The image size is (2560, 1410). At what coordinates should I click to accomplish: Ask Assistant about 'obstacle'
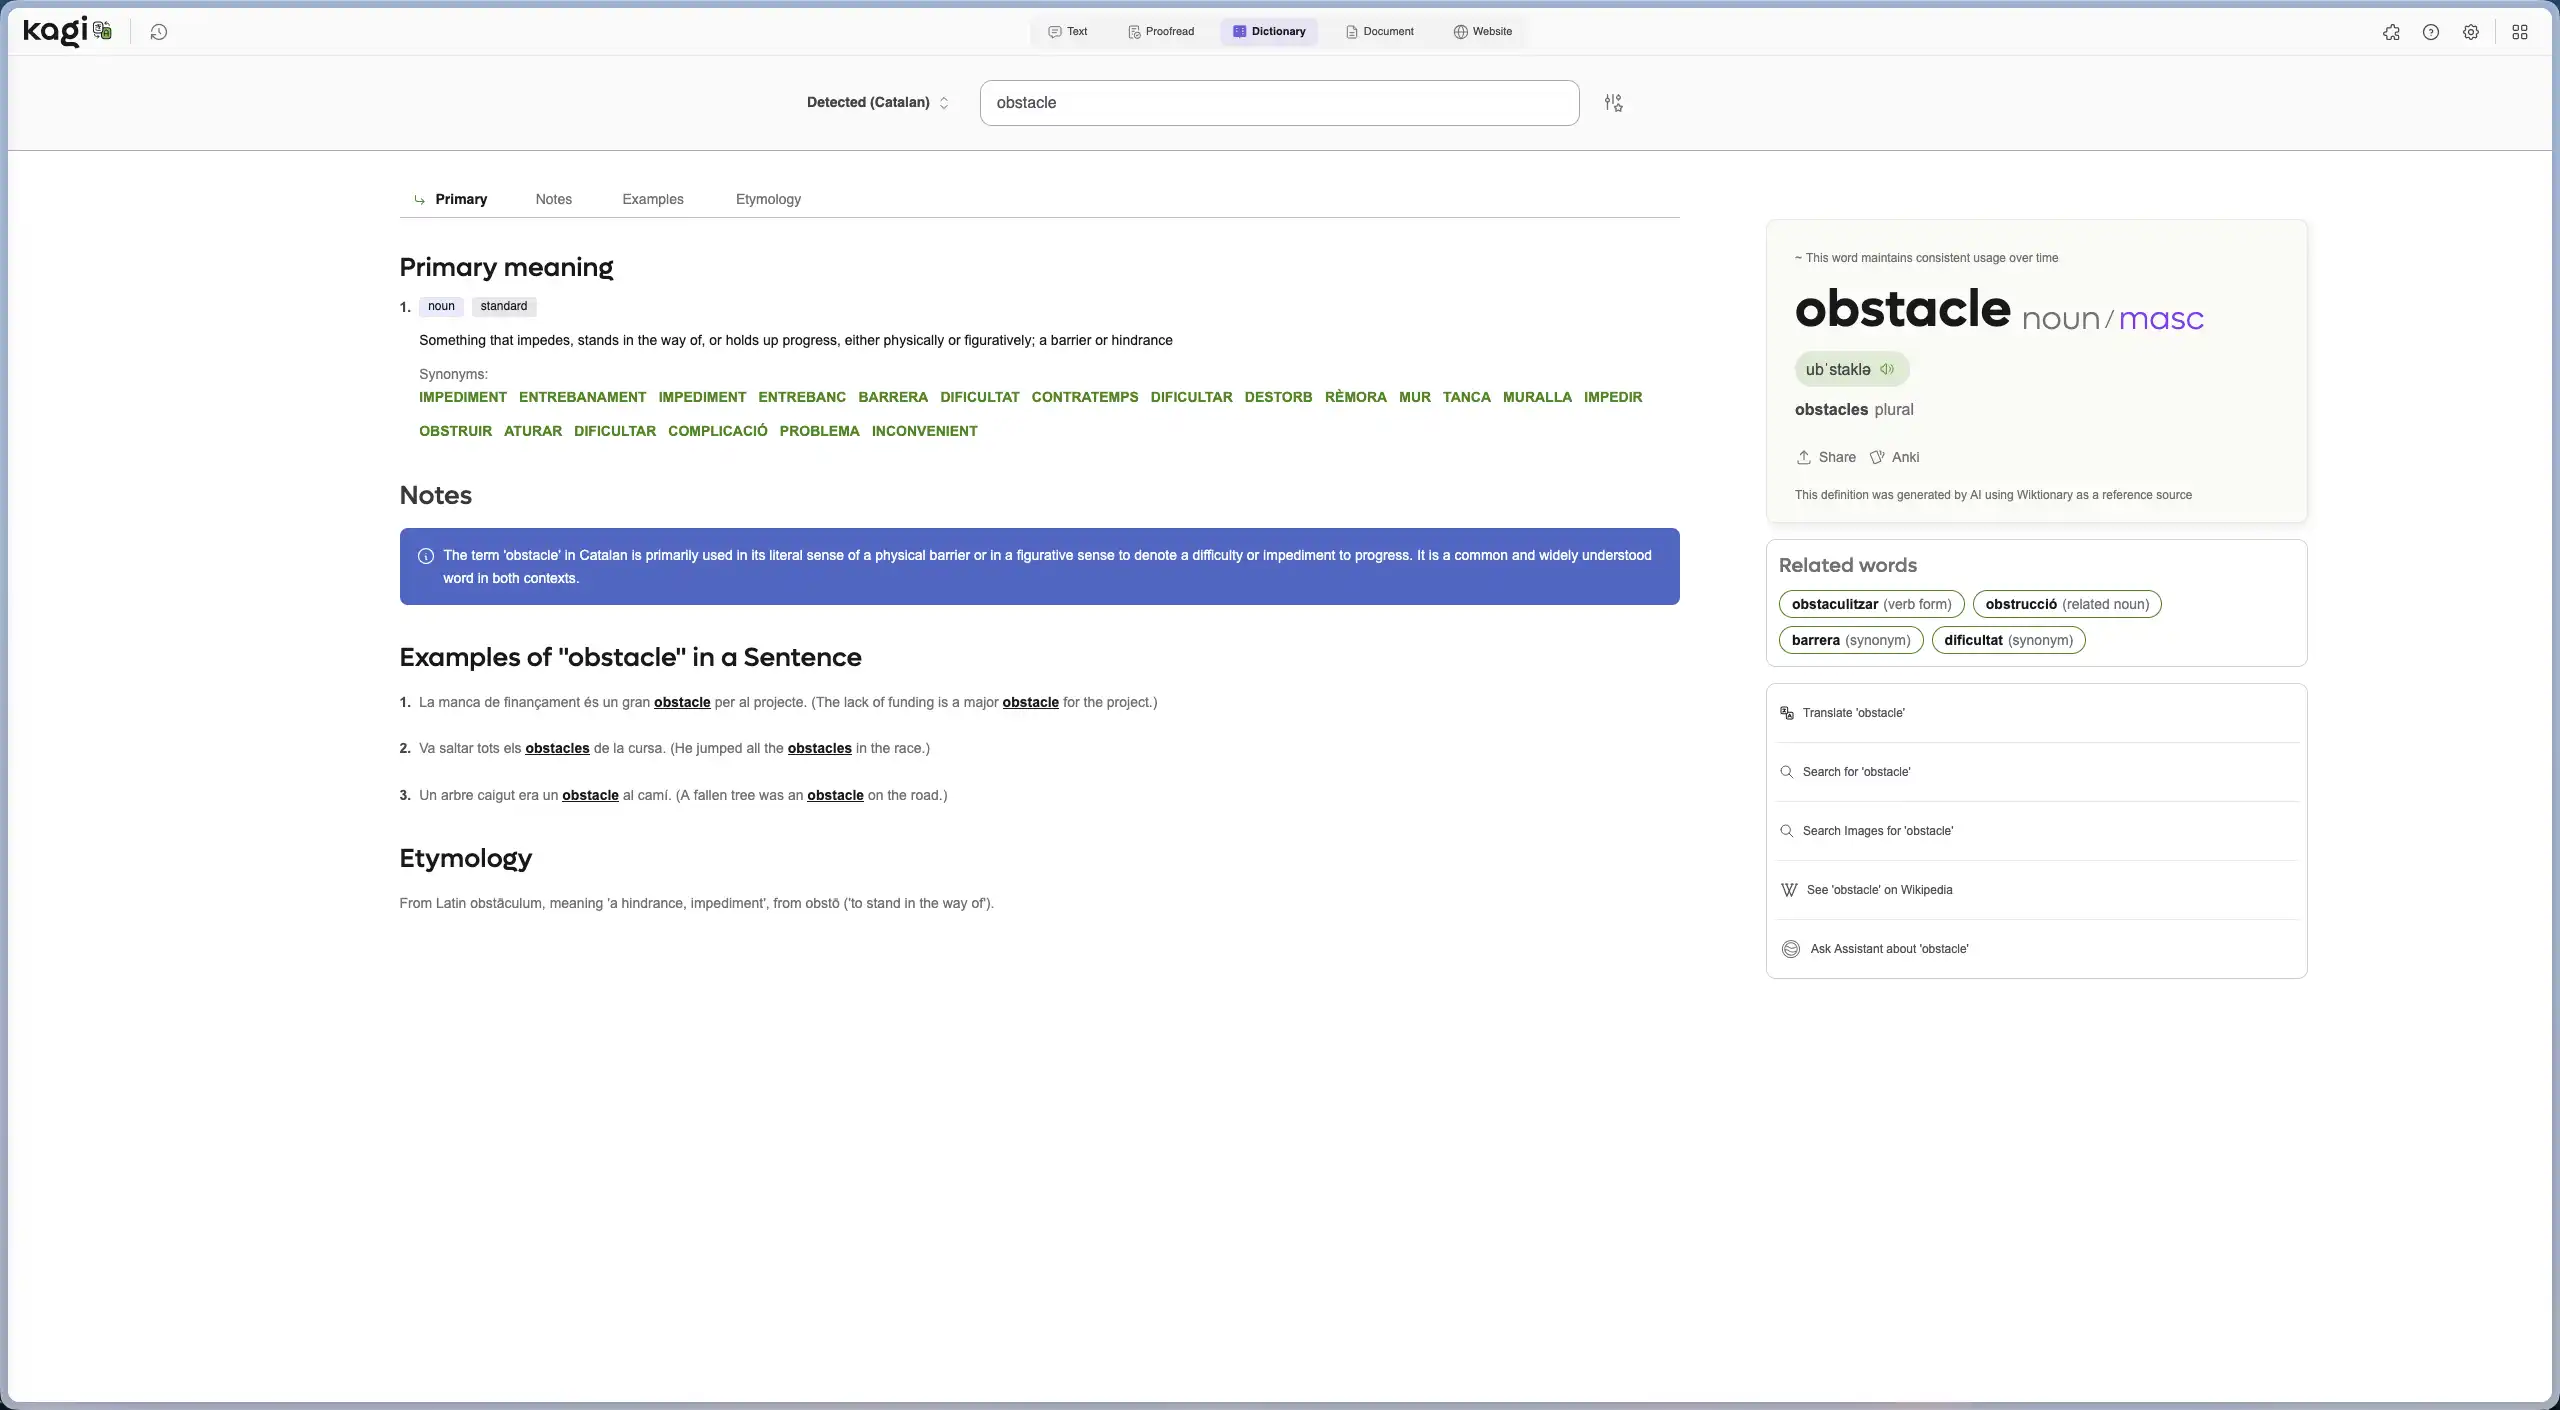[1888, 949]
